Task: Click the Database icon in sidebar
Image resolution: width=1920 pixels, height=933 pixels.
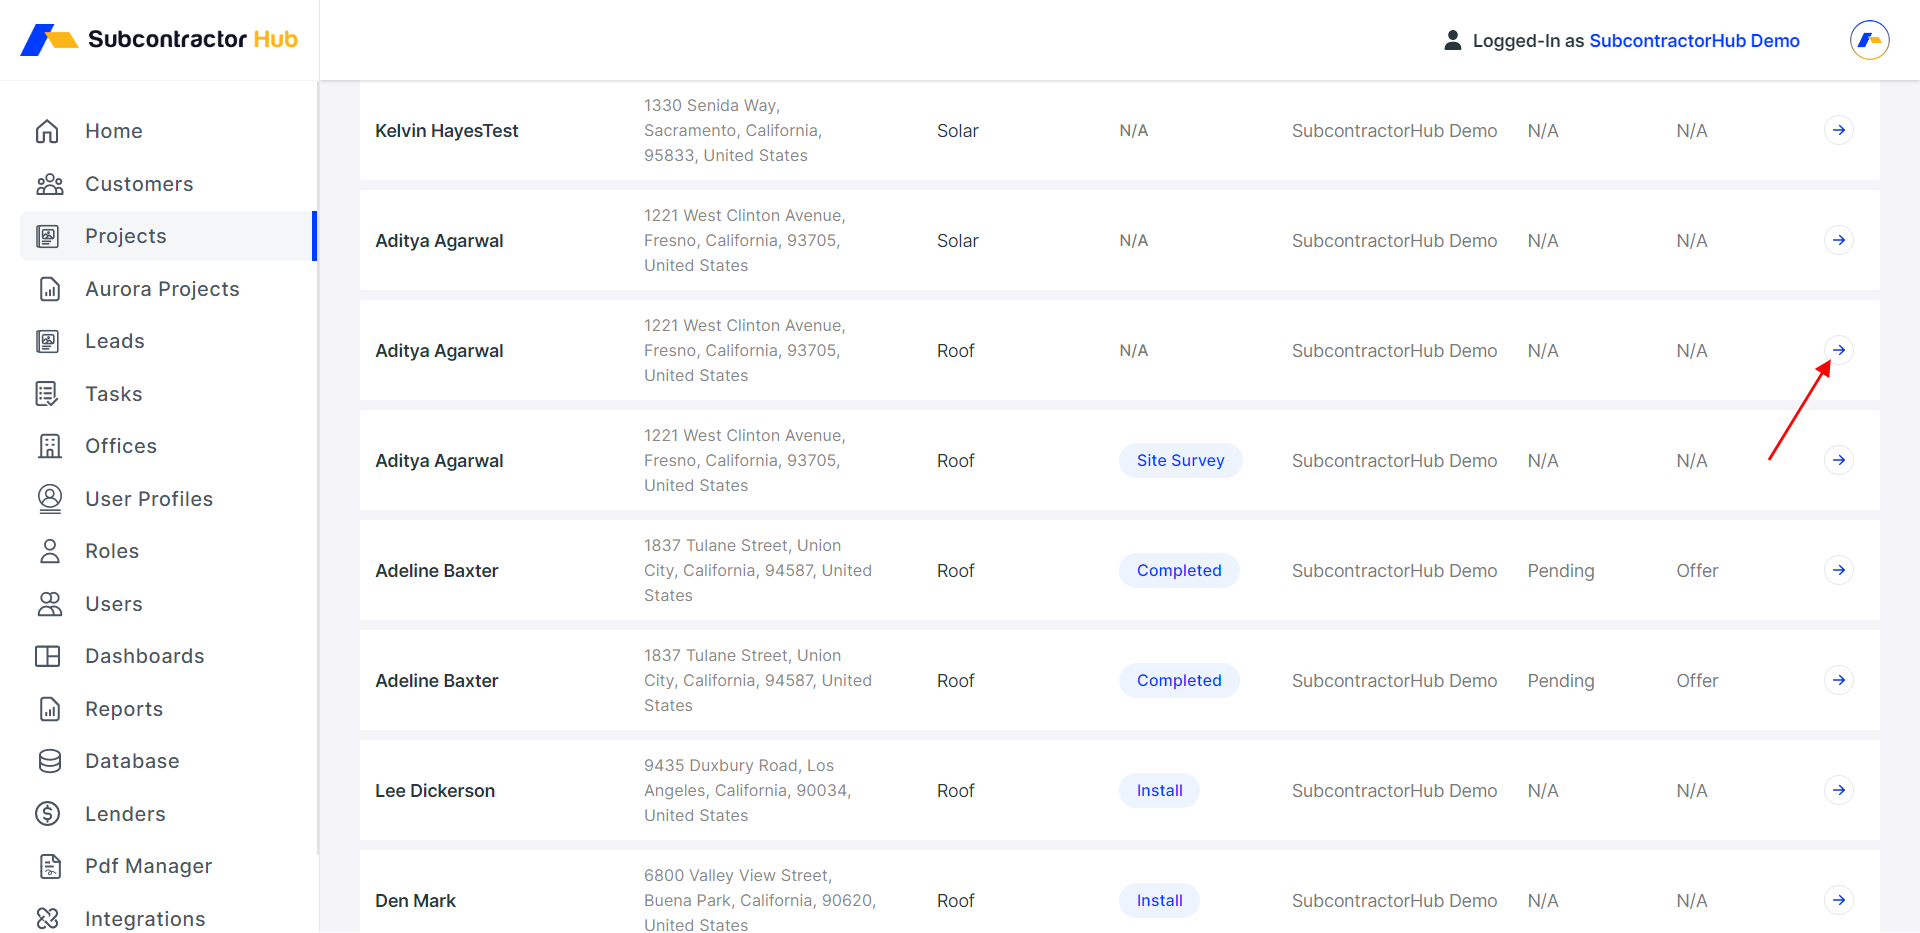Action: tap(49, 760)
